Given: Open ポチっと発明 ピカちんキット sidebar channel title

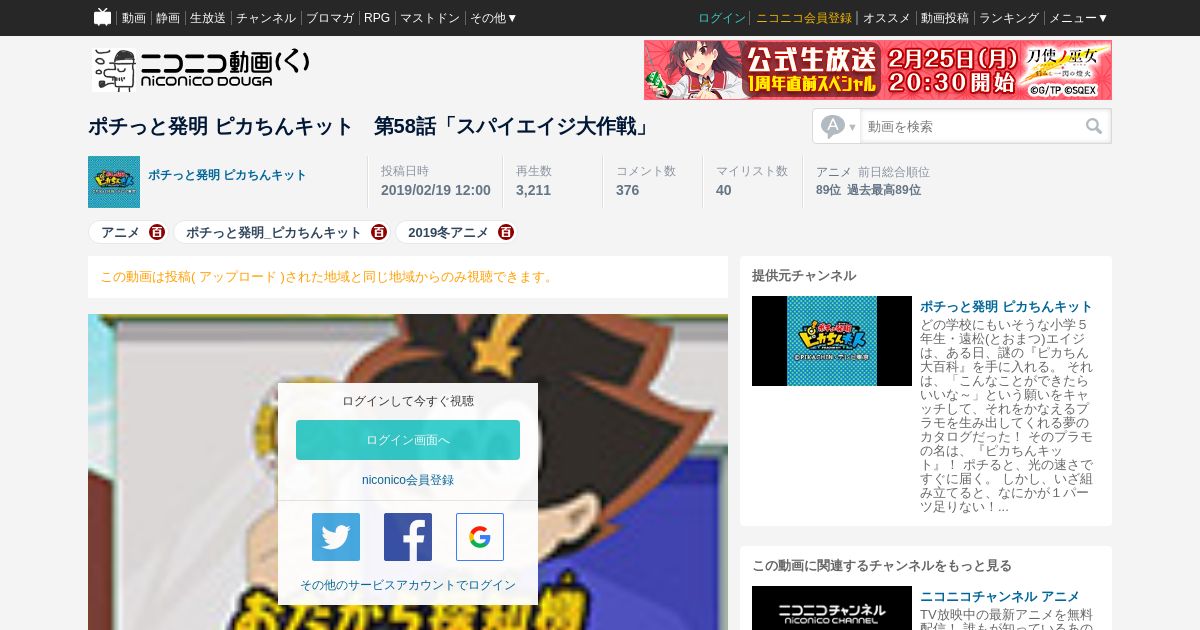Looking at the screenshot, I should pyautogui.click(x=1006, y=306).
